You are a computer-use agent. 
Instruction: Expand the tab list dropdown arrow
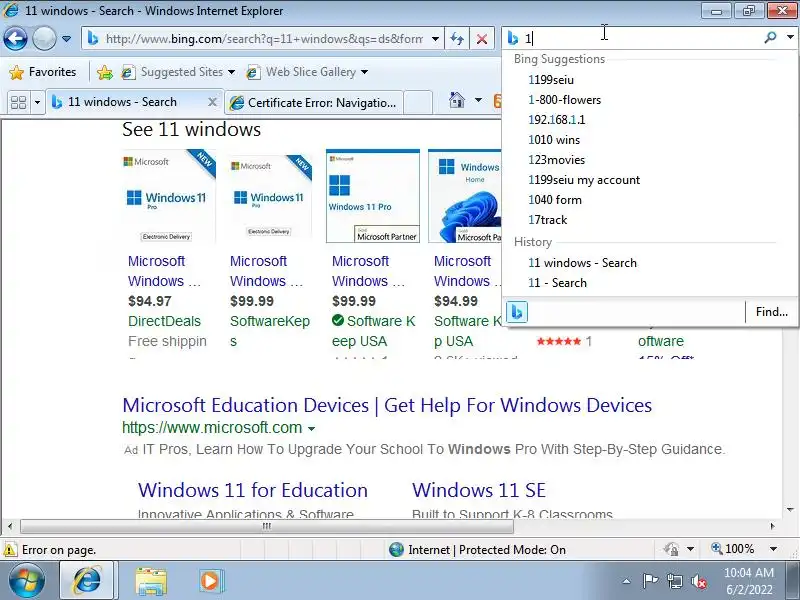[x=37, y=103]
